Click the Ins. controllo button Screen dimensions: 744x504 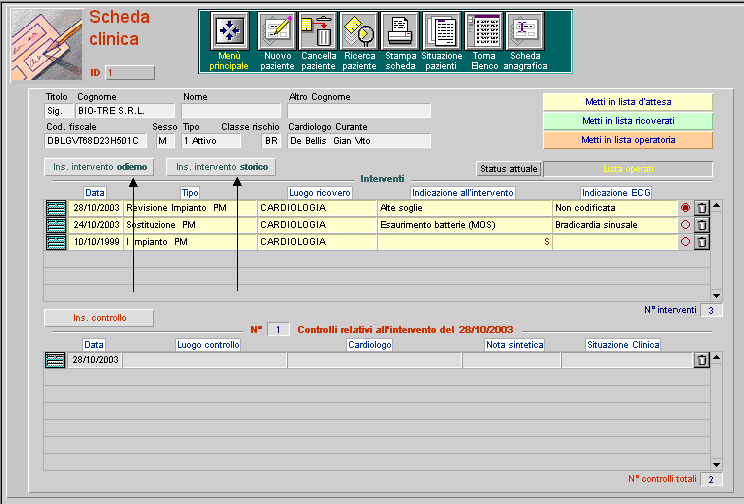tap(99, 318)
